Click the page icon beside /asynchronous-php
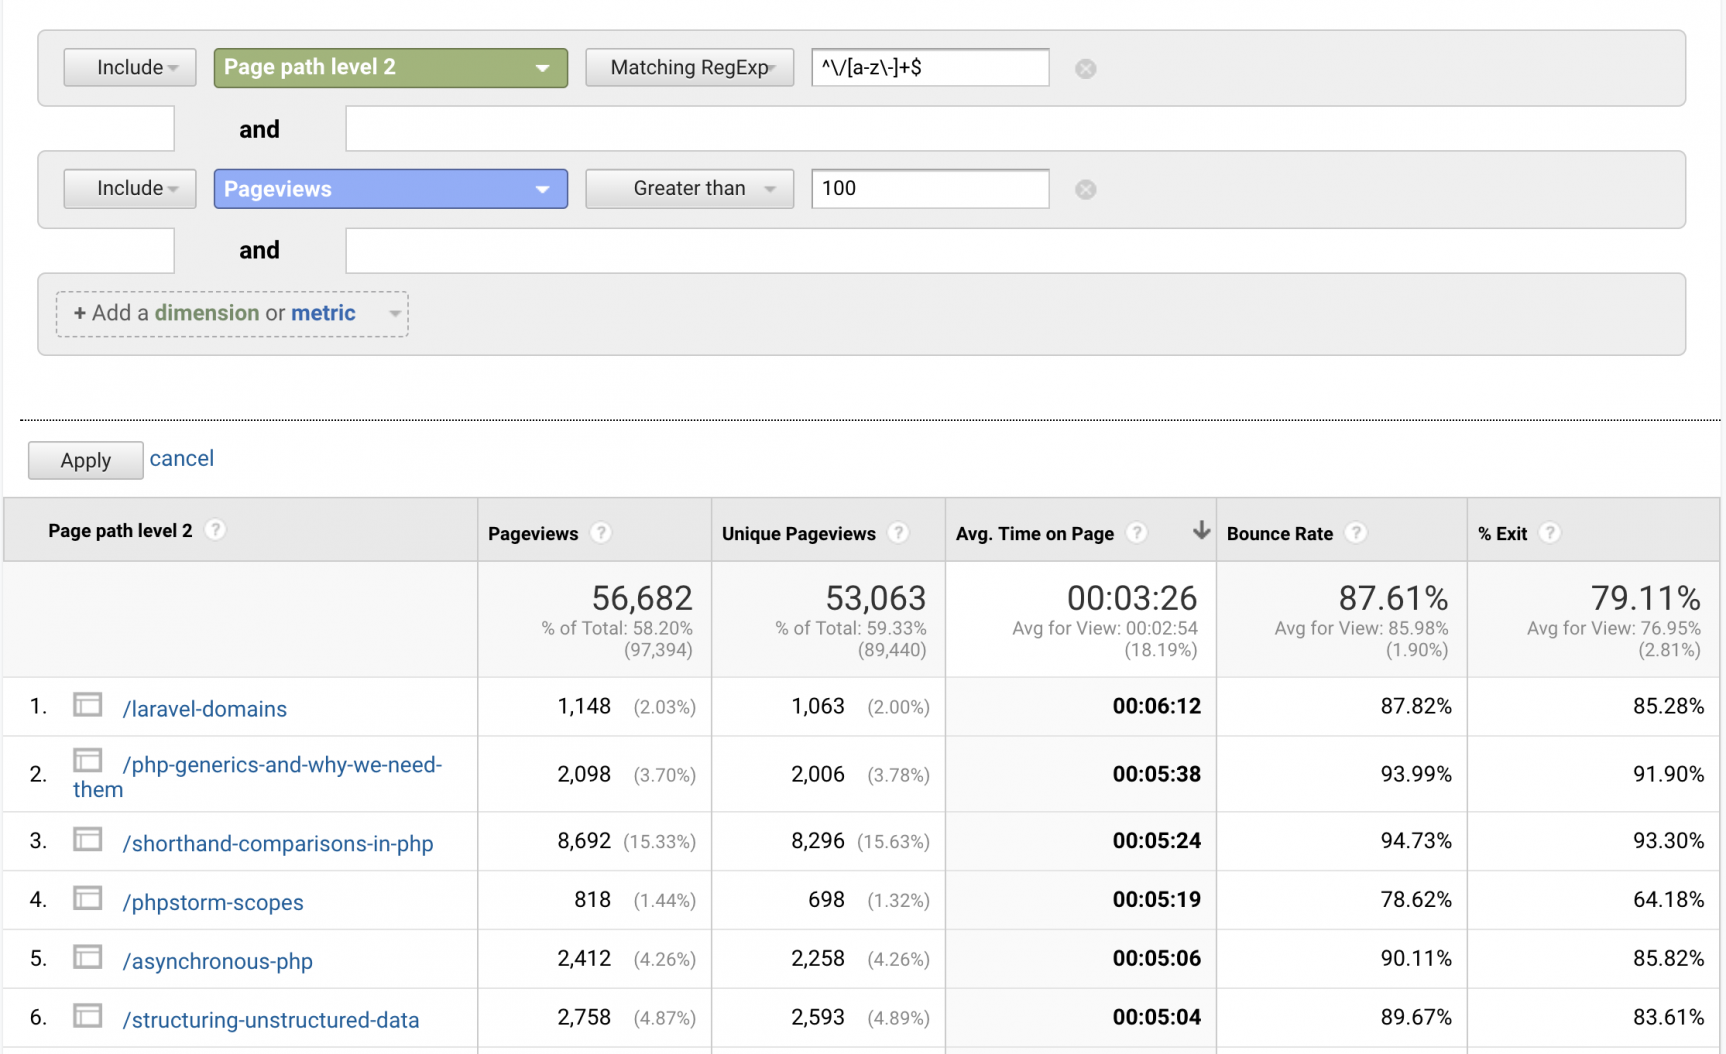The height and width of the screenshot is (1054, 1726). pos(87,956)
